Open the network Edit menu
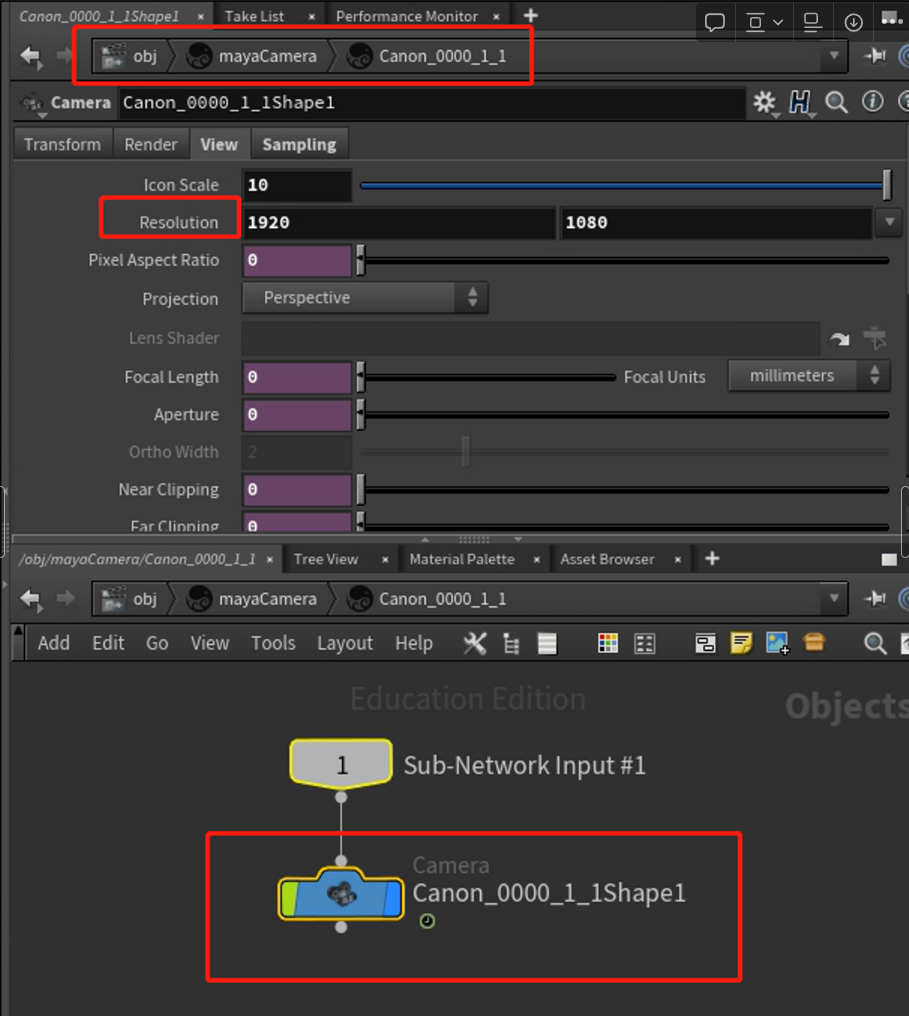 [x=108, y=643]
